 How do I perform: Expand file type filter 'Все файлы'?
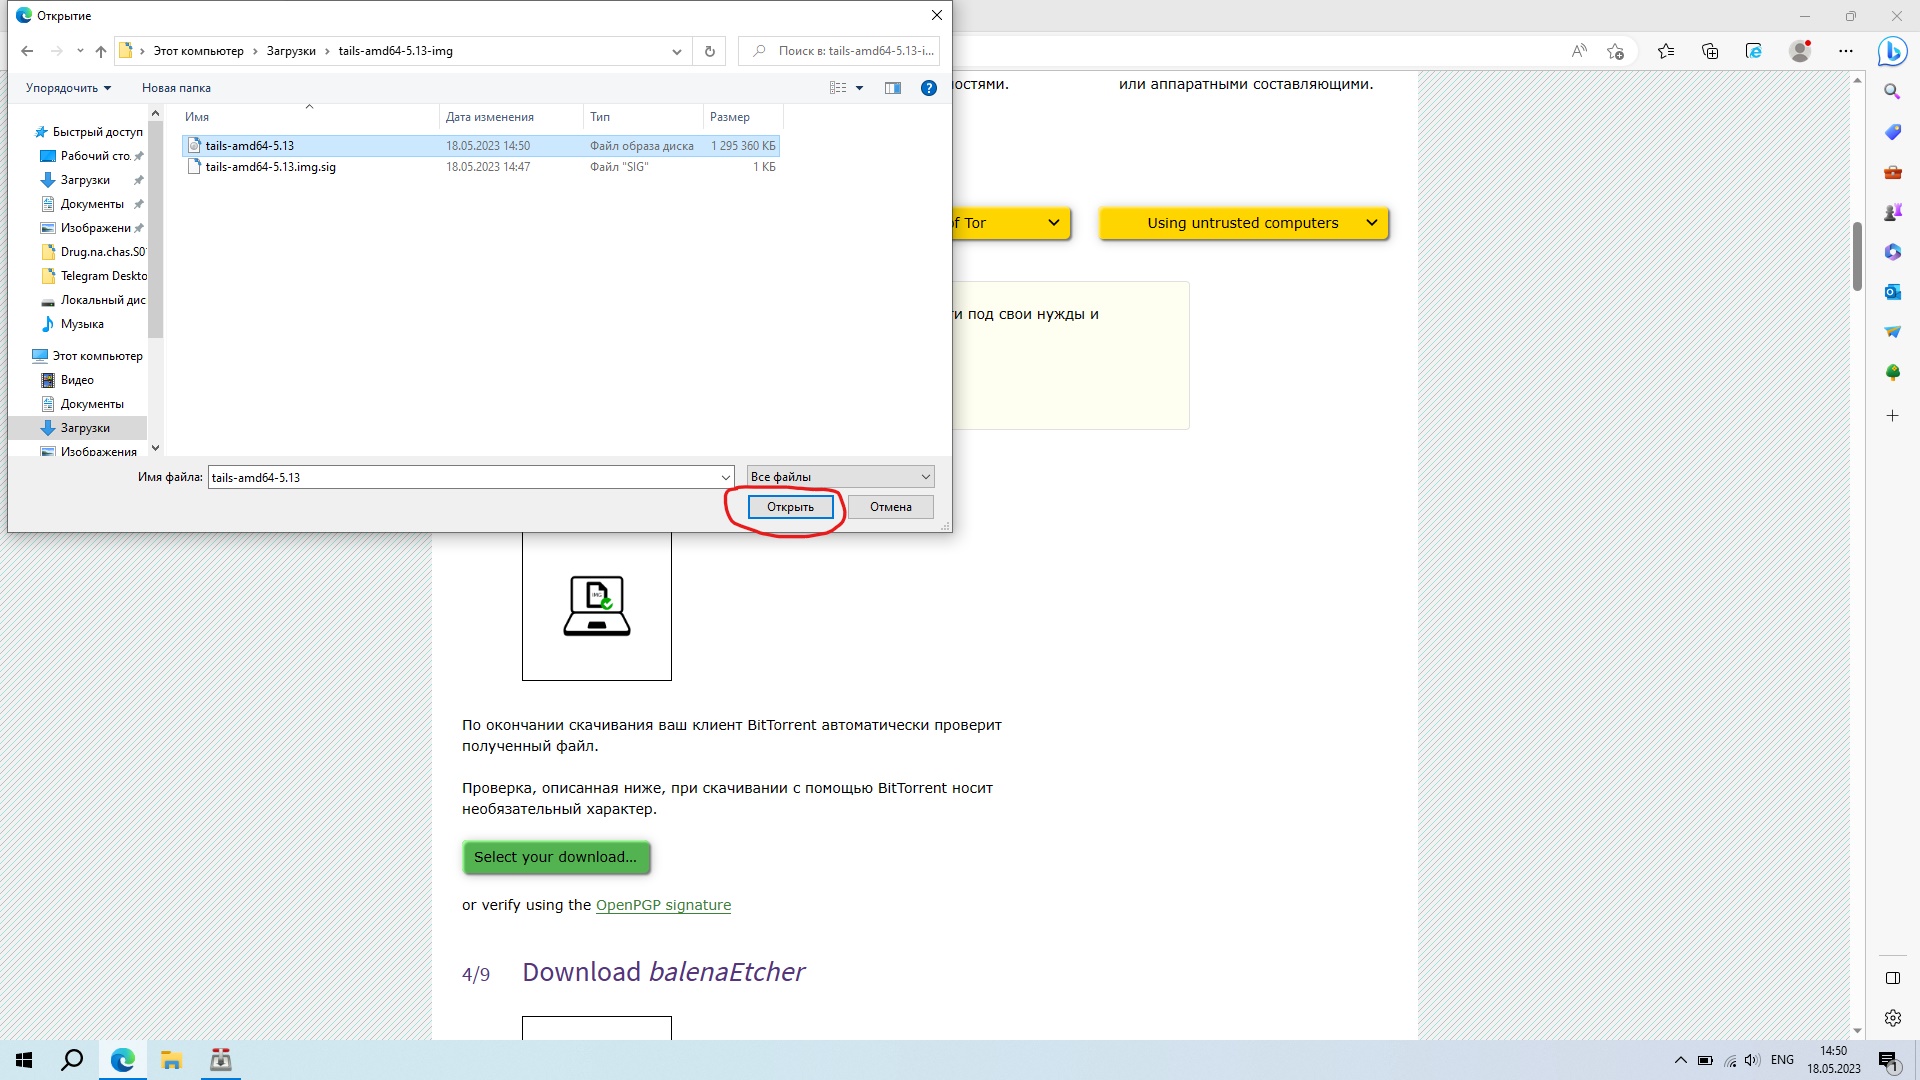tap(840, 477)
